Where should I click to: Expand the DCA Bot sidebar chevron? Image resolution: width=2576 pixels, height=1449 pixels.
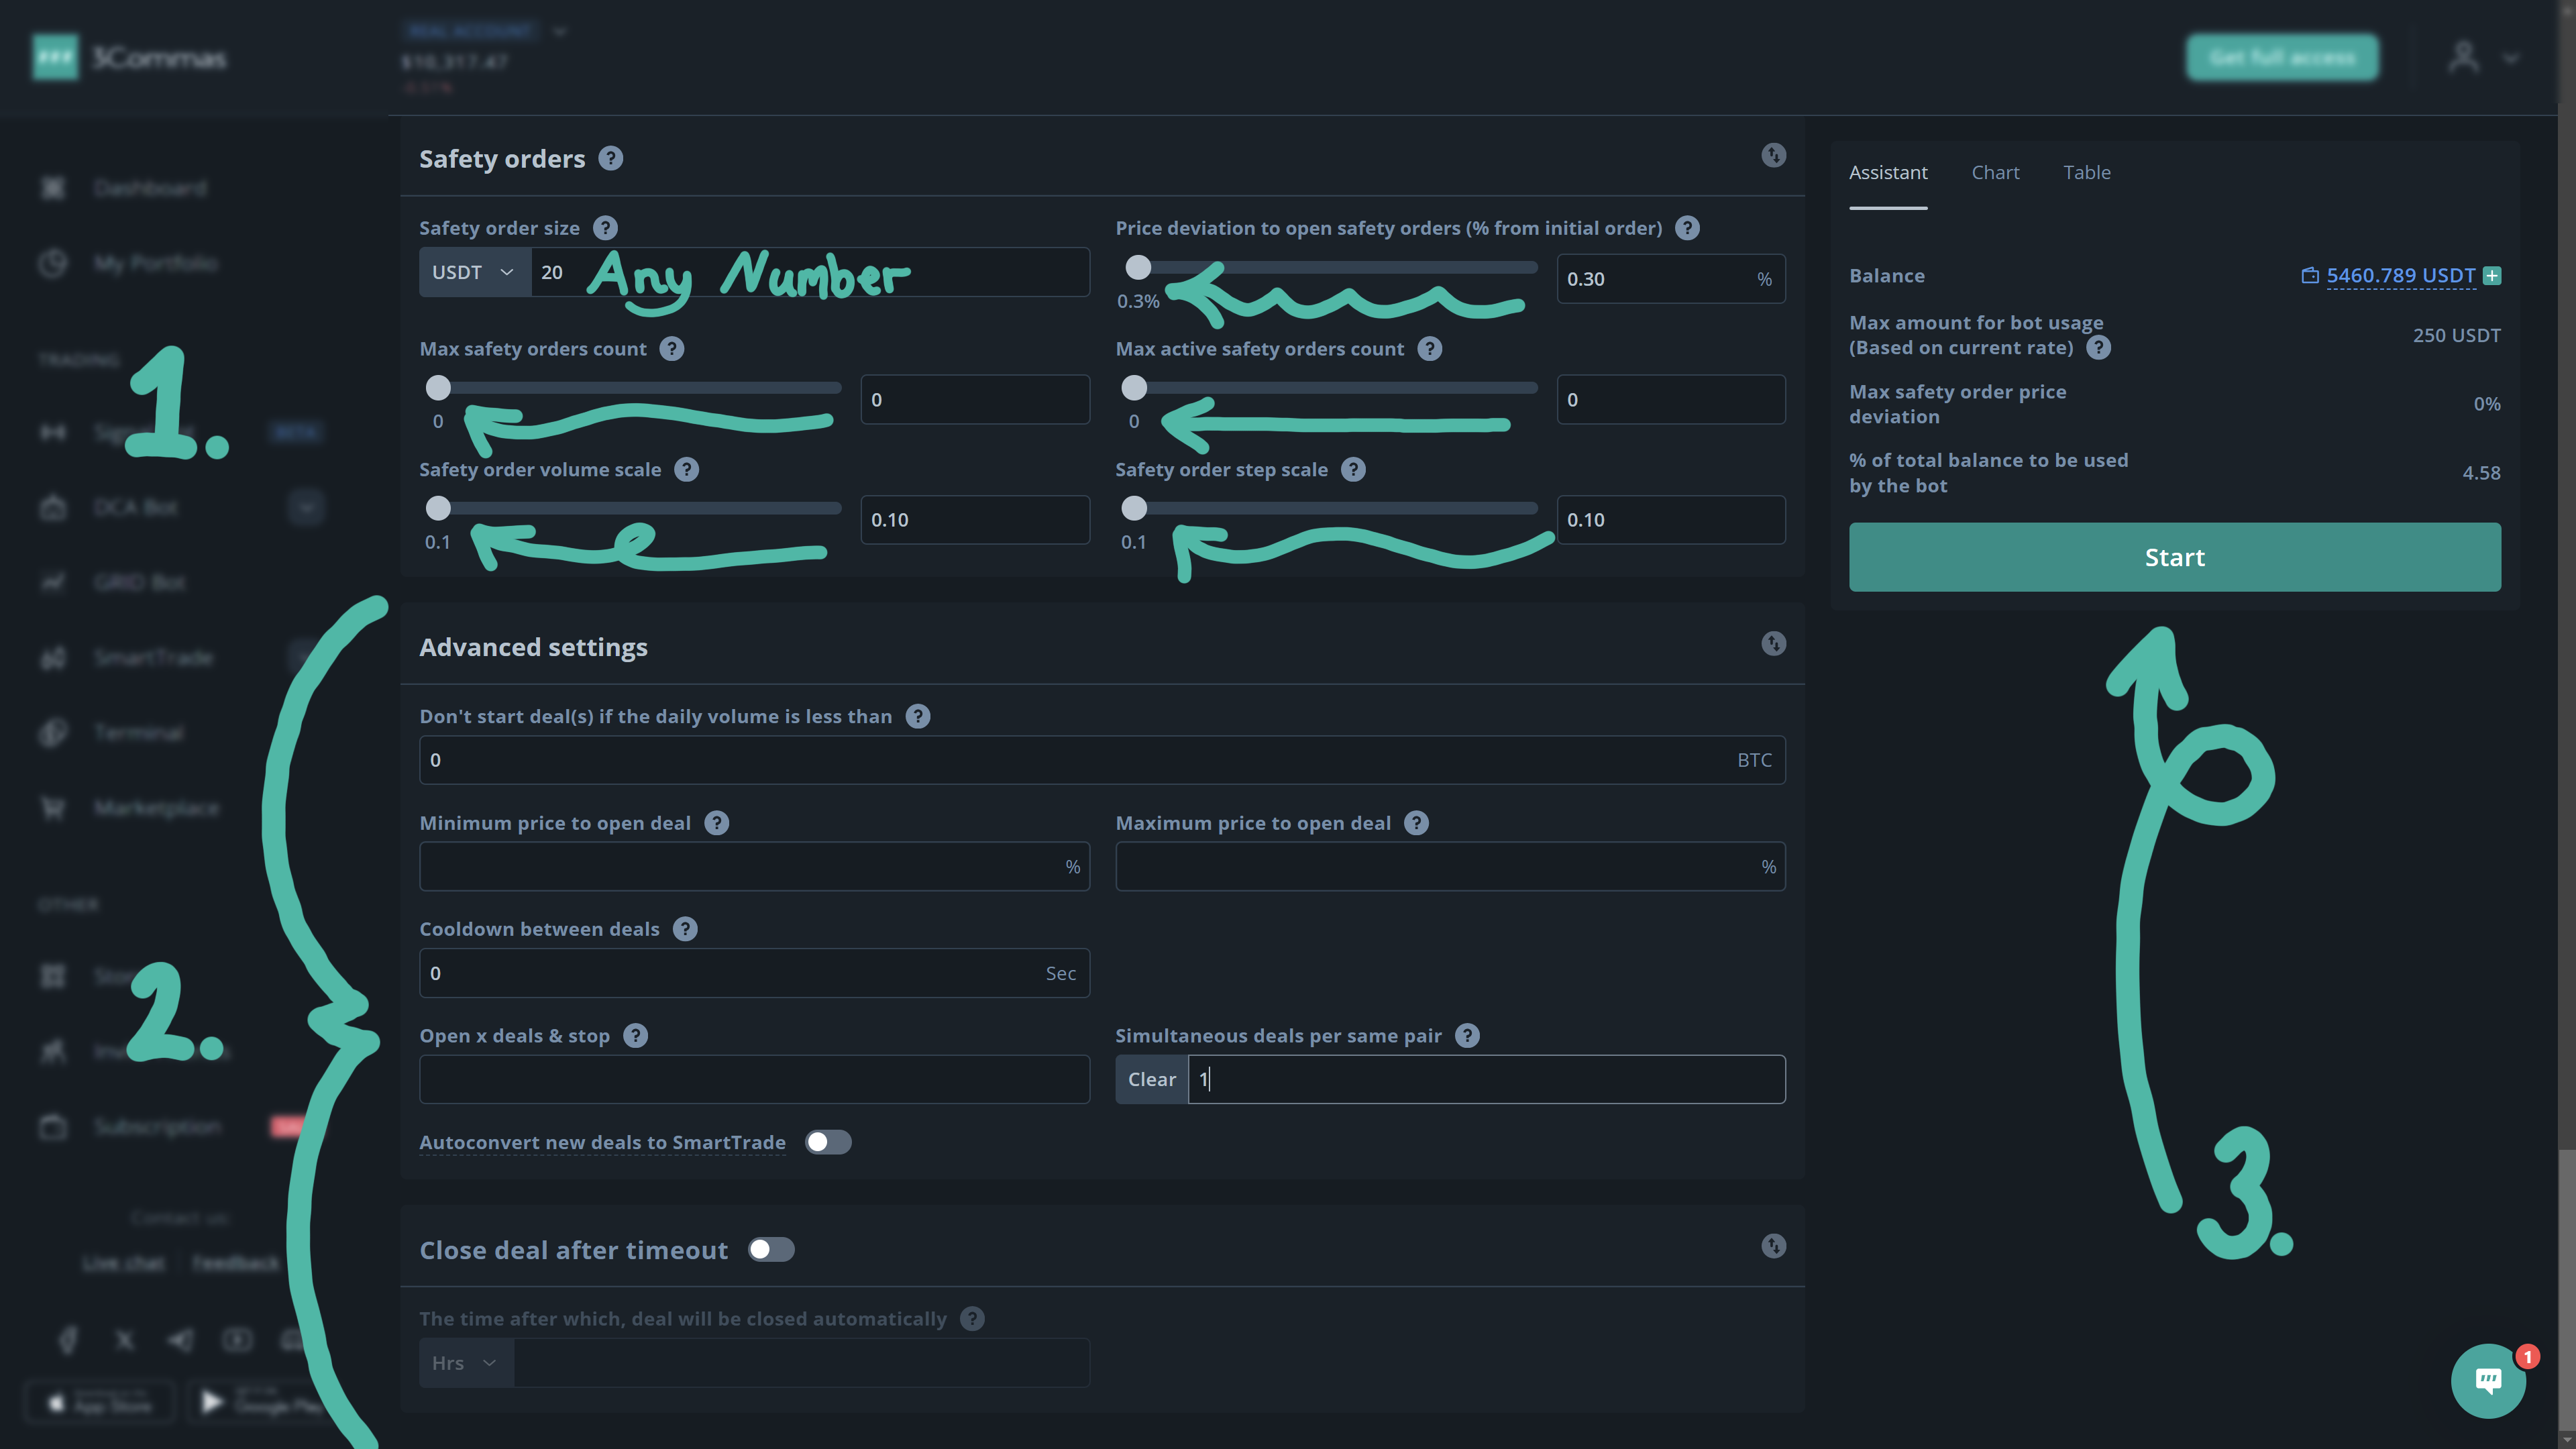pos(306,507)
